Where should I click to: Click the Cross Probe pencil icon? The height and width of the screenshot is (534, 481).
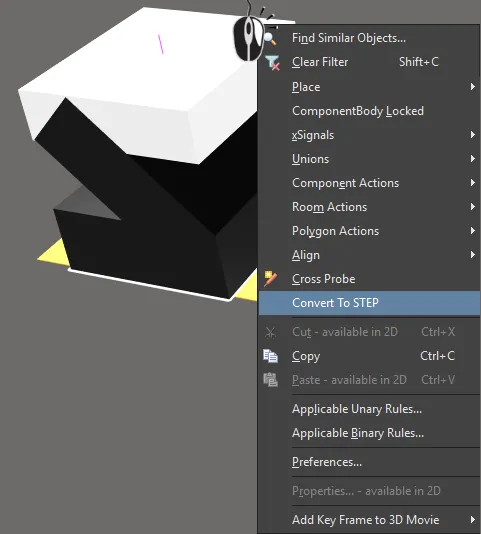click(270, 279)
